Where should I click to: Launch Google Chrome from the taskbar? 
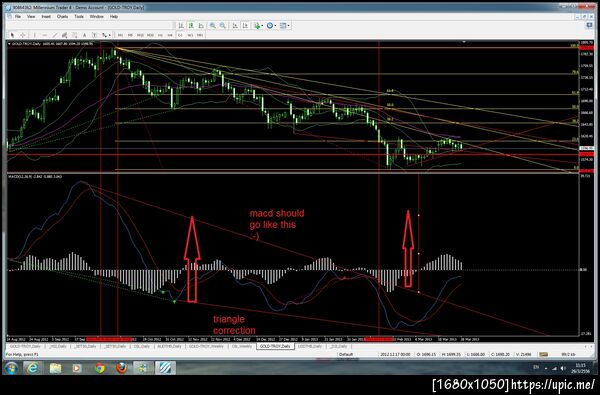click(x=100, y=368)
